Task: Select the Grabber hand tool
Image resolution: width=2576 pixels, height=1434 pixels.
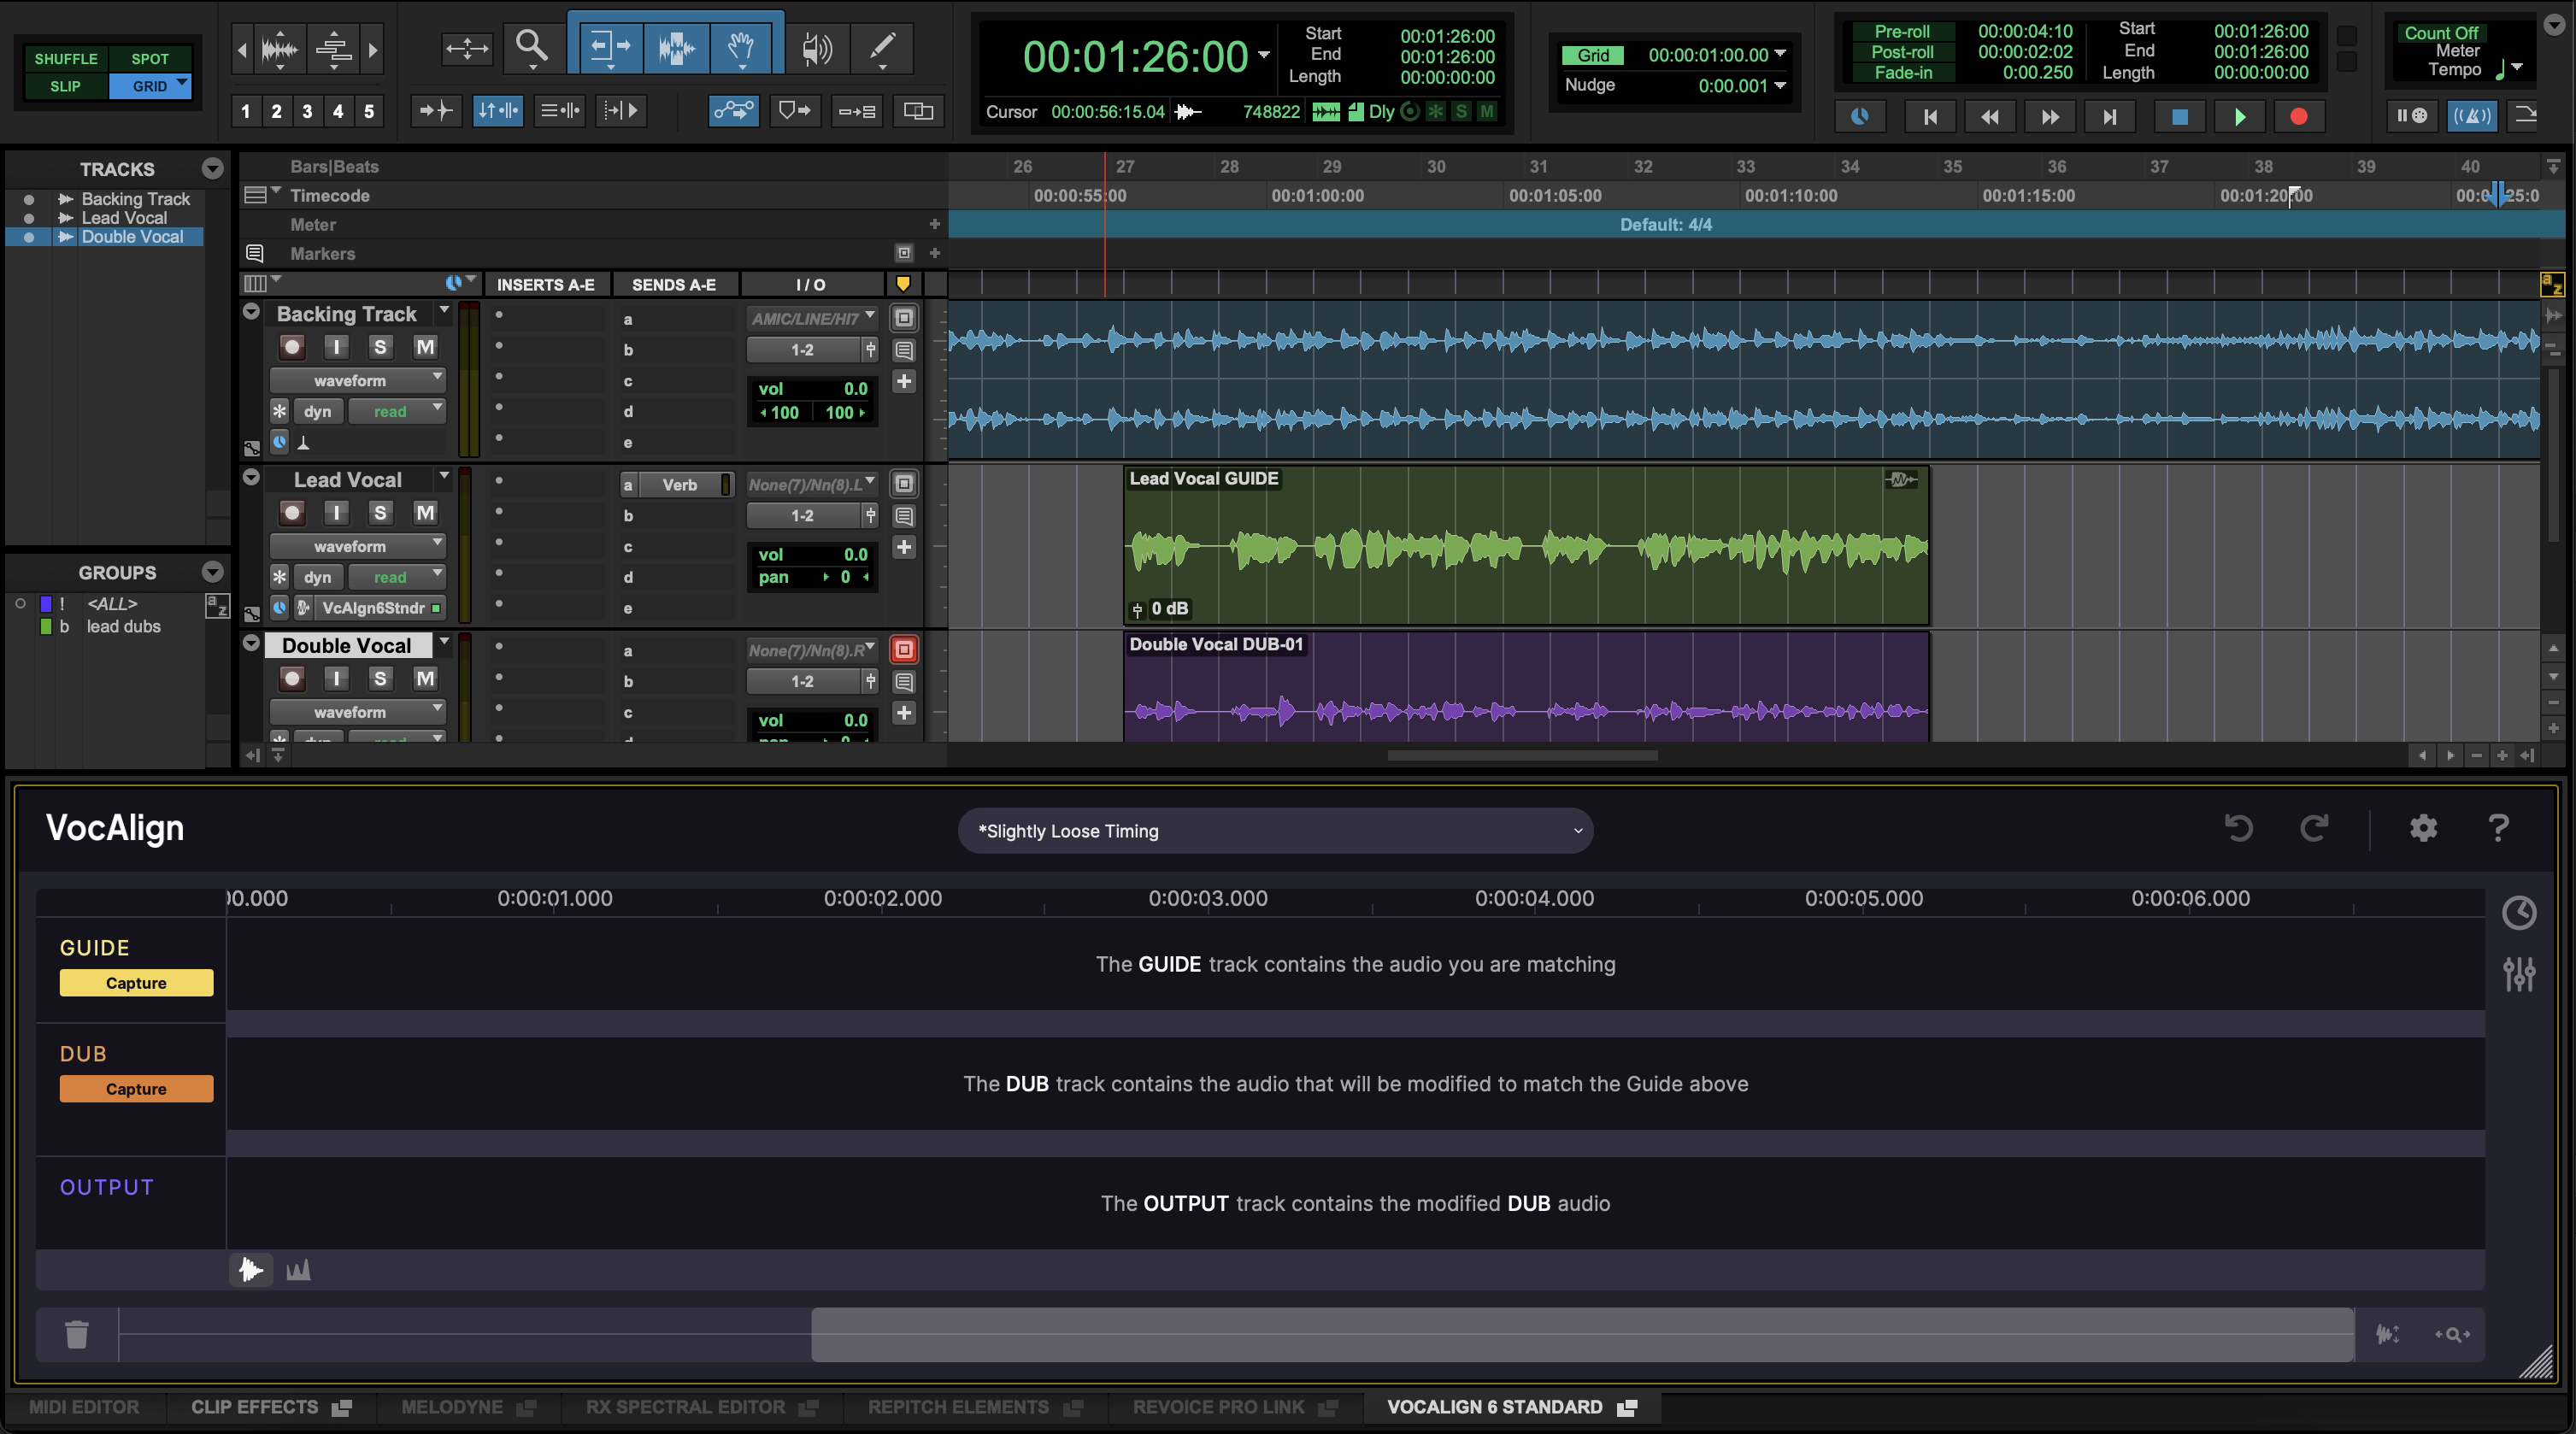Action: point(741,46)
